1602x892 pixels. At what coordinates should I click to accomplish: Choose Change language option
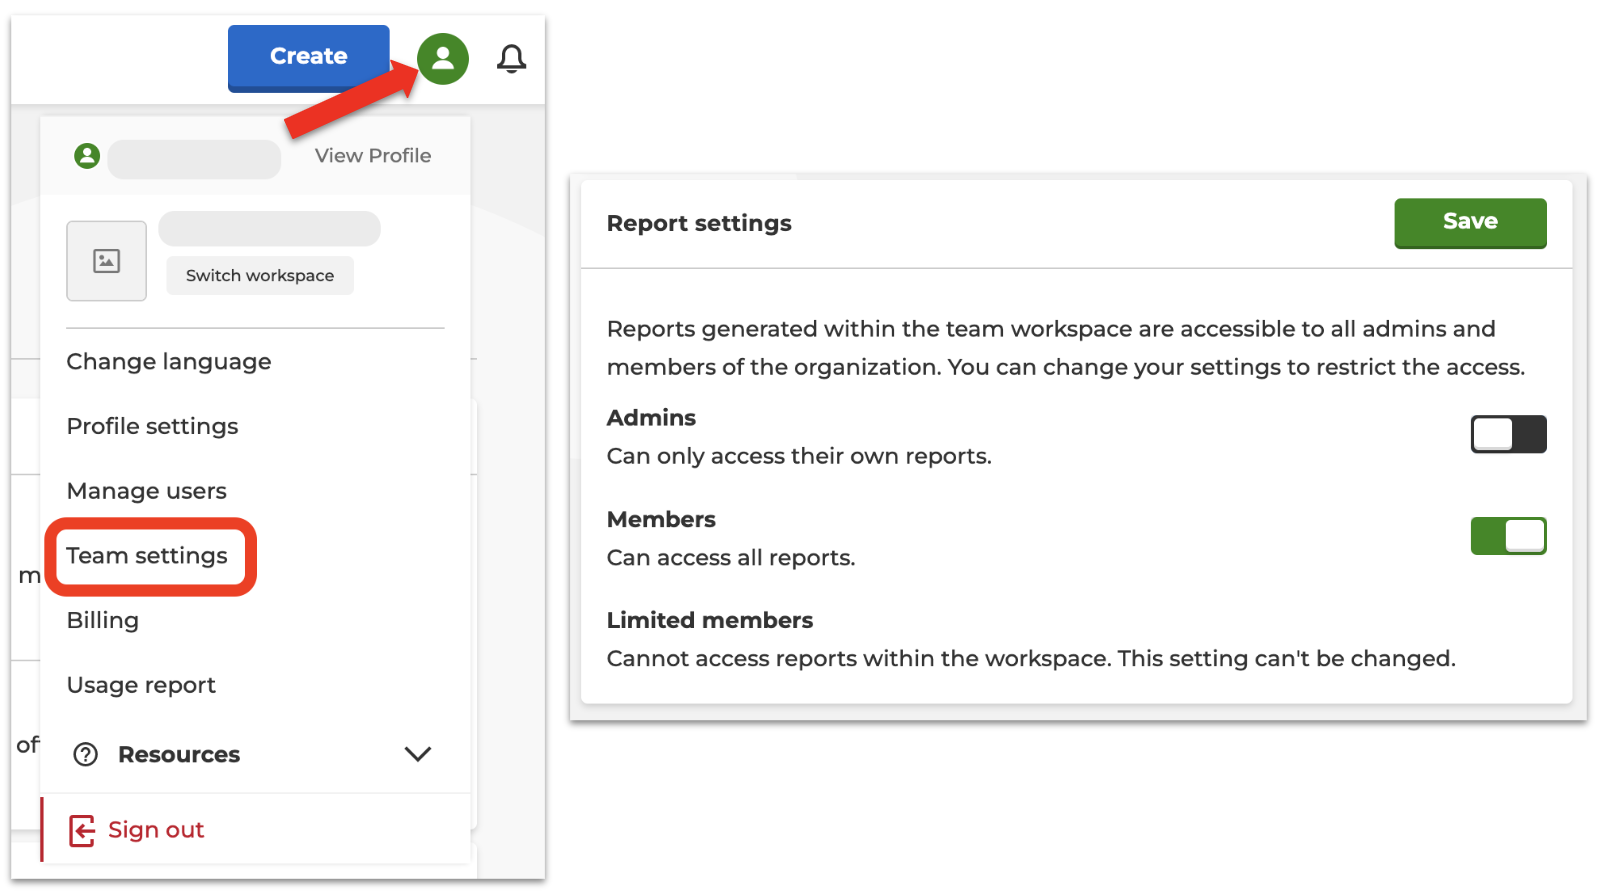[169, 362]
